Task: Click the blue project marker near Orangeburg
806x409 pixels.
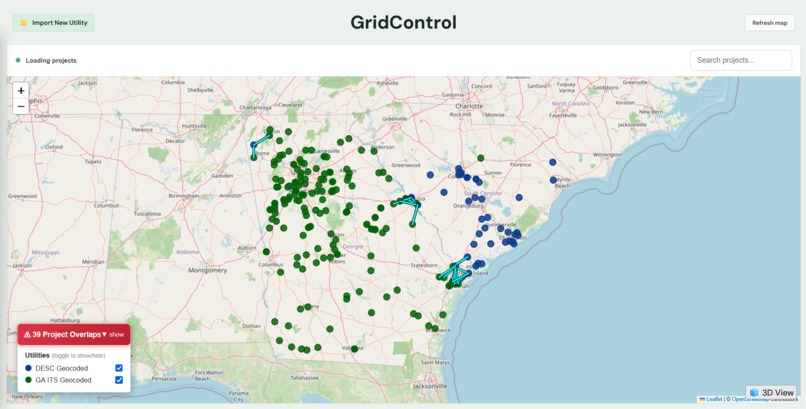Action: point(468,201)
